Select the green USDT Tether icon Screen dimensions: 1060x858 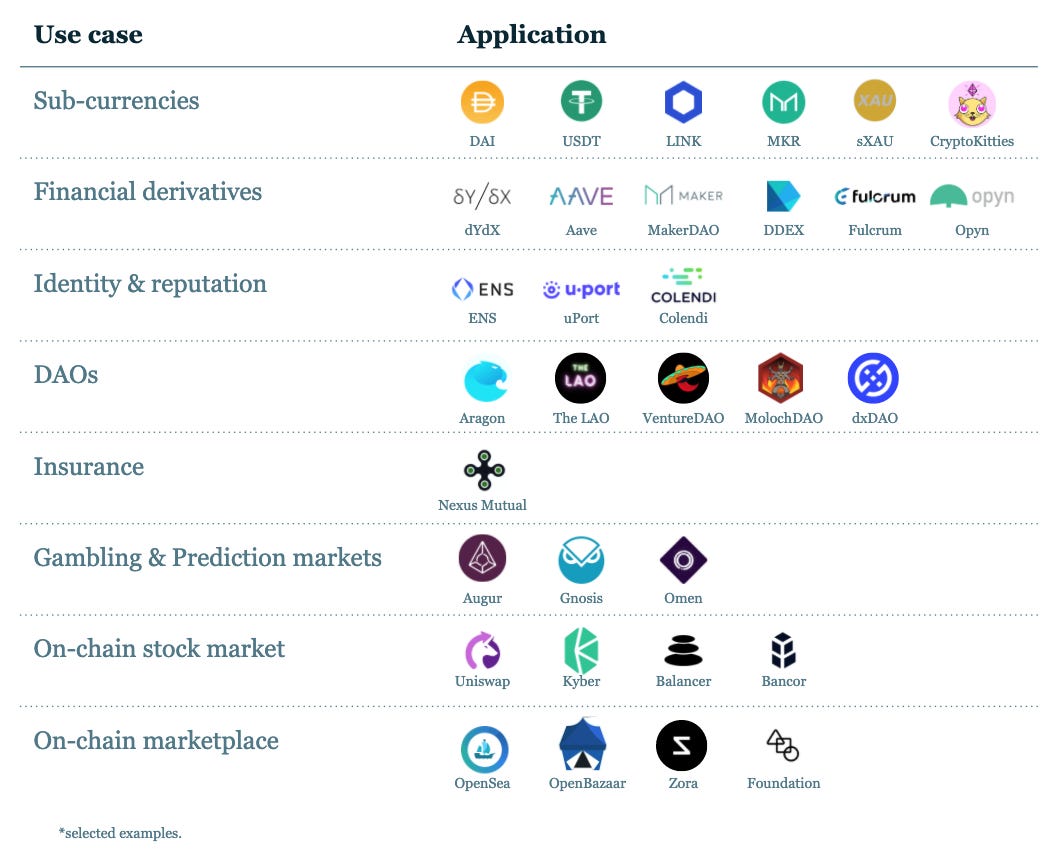click(581, 101)
